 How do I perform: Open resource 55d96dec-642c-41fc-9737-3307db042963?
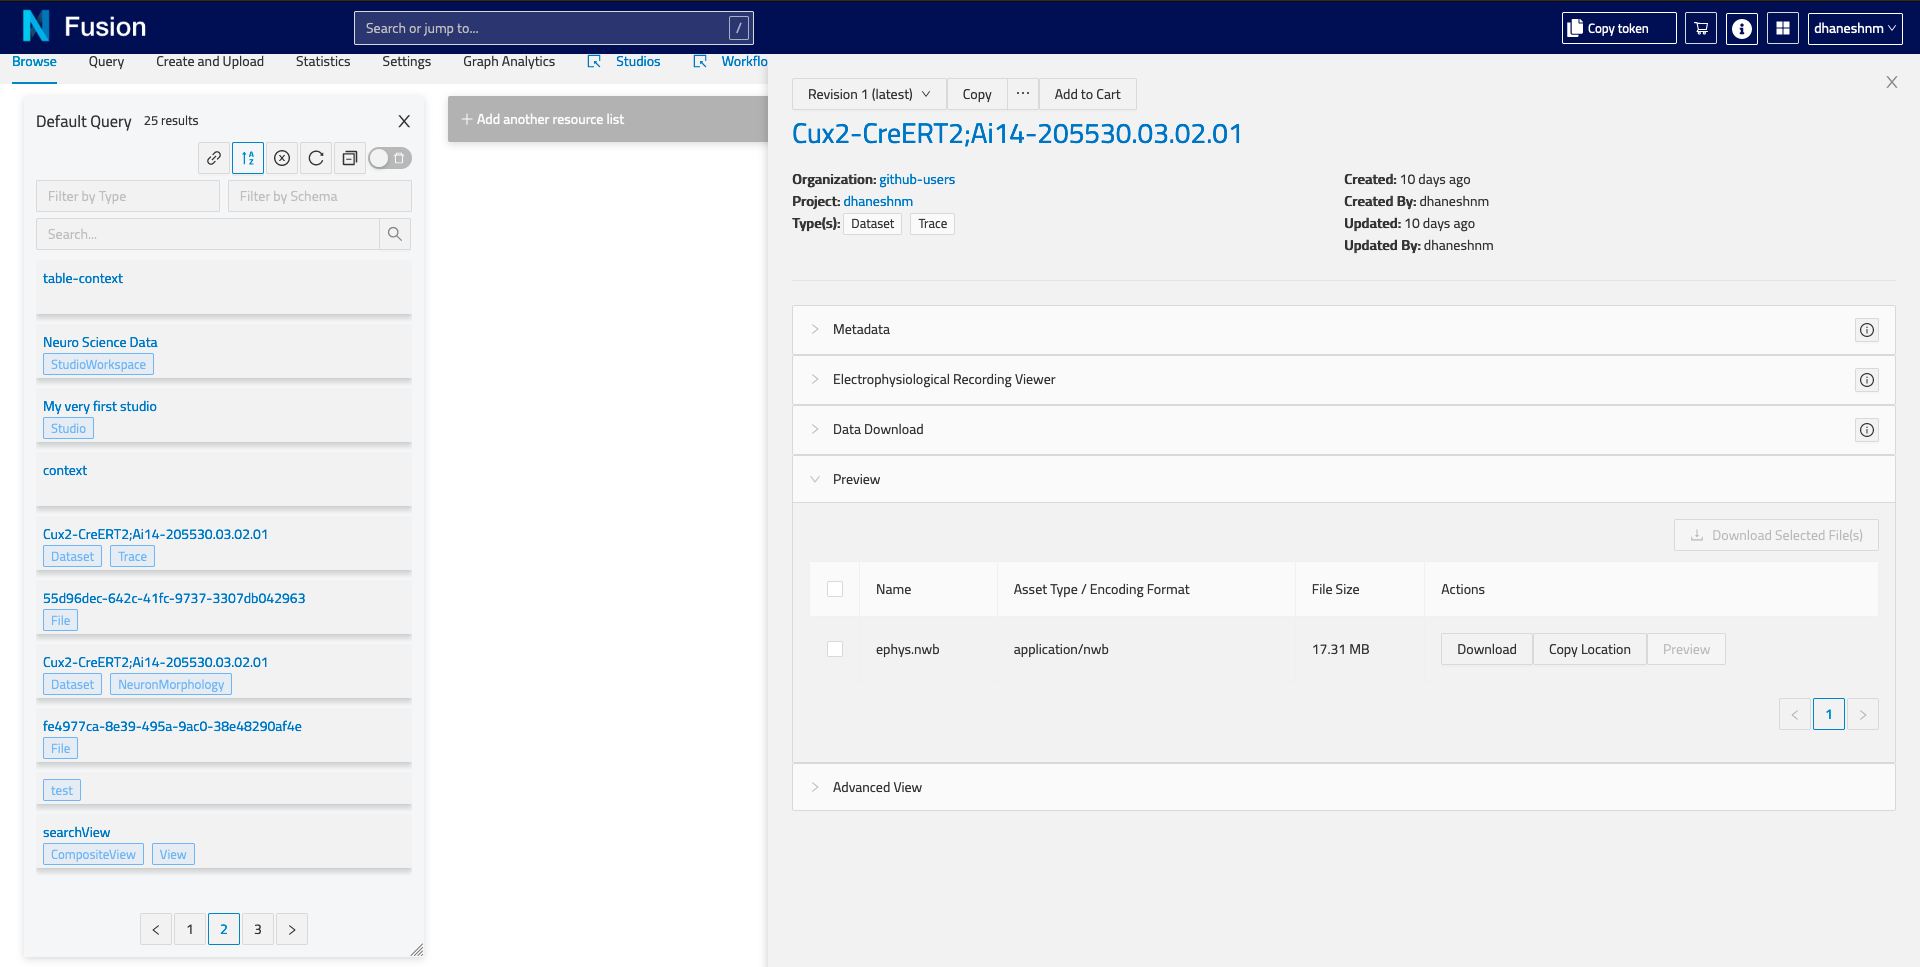[174, 599]
